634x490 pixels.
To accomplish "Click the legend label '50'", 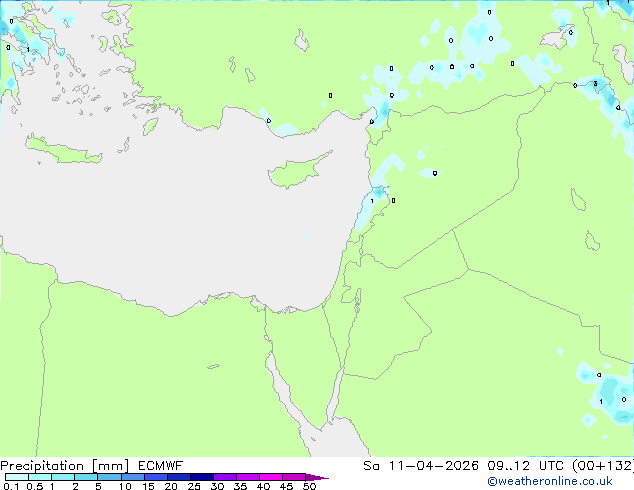I will click(309, 486).
